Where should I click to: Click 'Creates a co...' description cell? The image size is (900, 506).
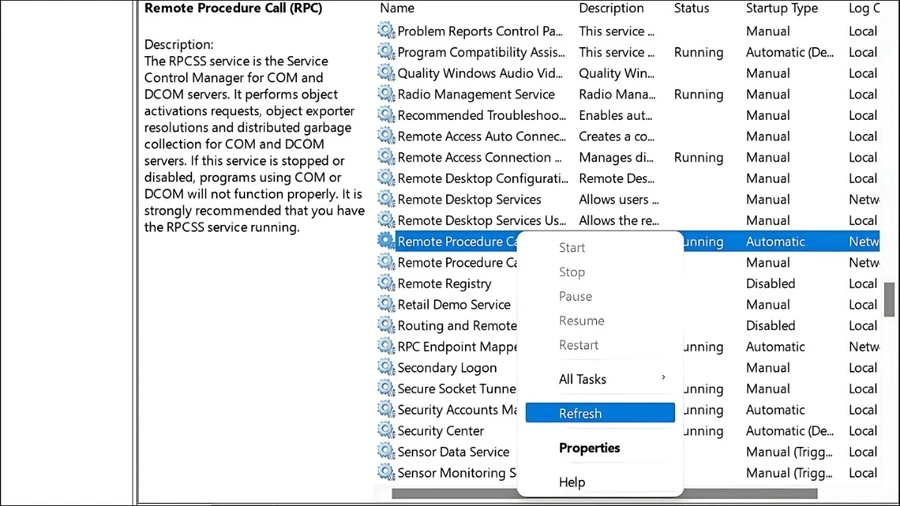pos(616,136)
